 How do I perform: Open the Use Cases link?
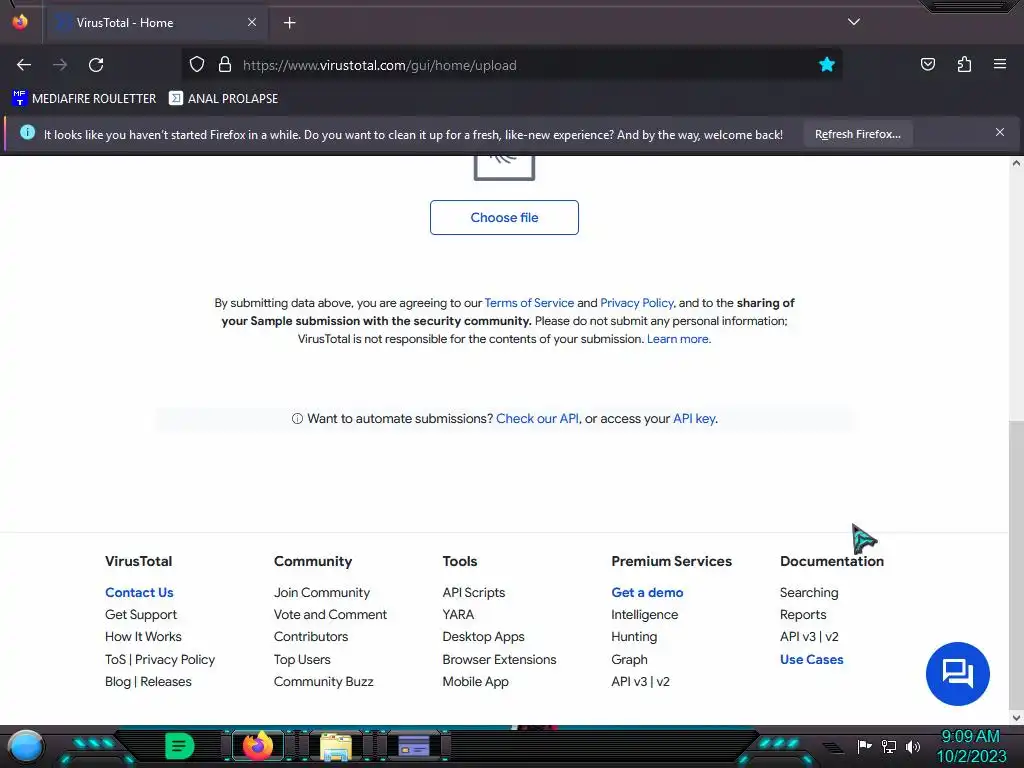point(812,660)
